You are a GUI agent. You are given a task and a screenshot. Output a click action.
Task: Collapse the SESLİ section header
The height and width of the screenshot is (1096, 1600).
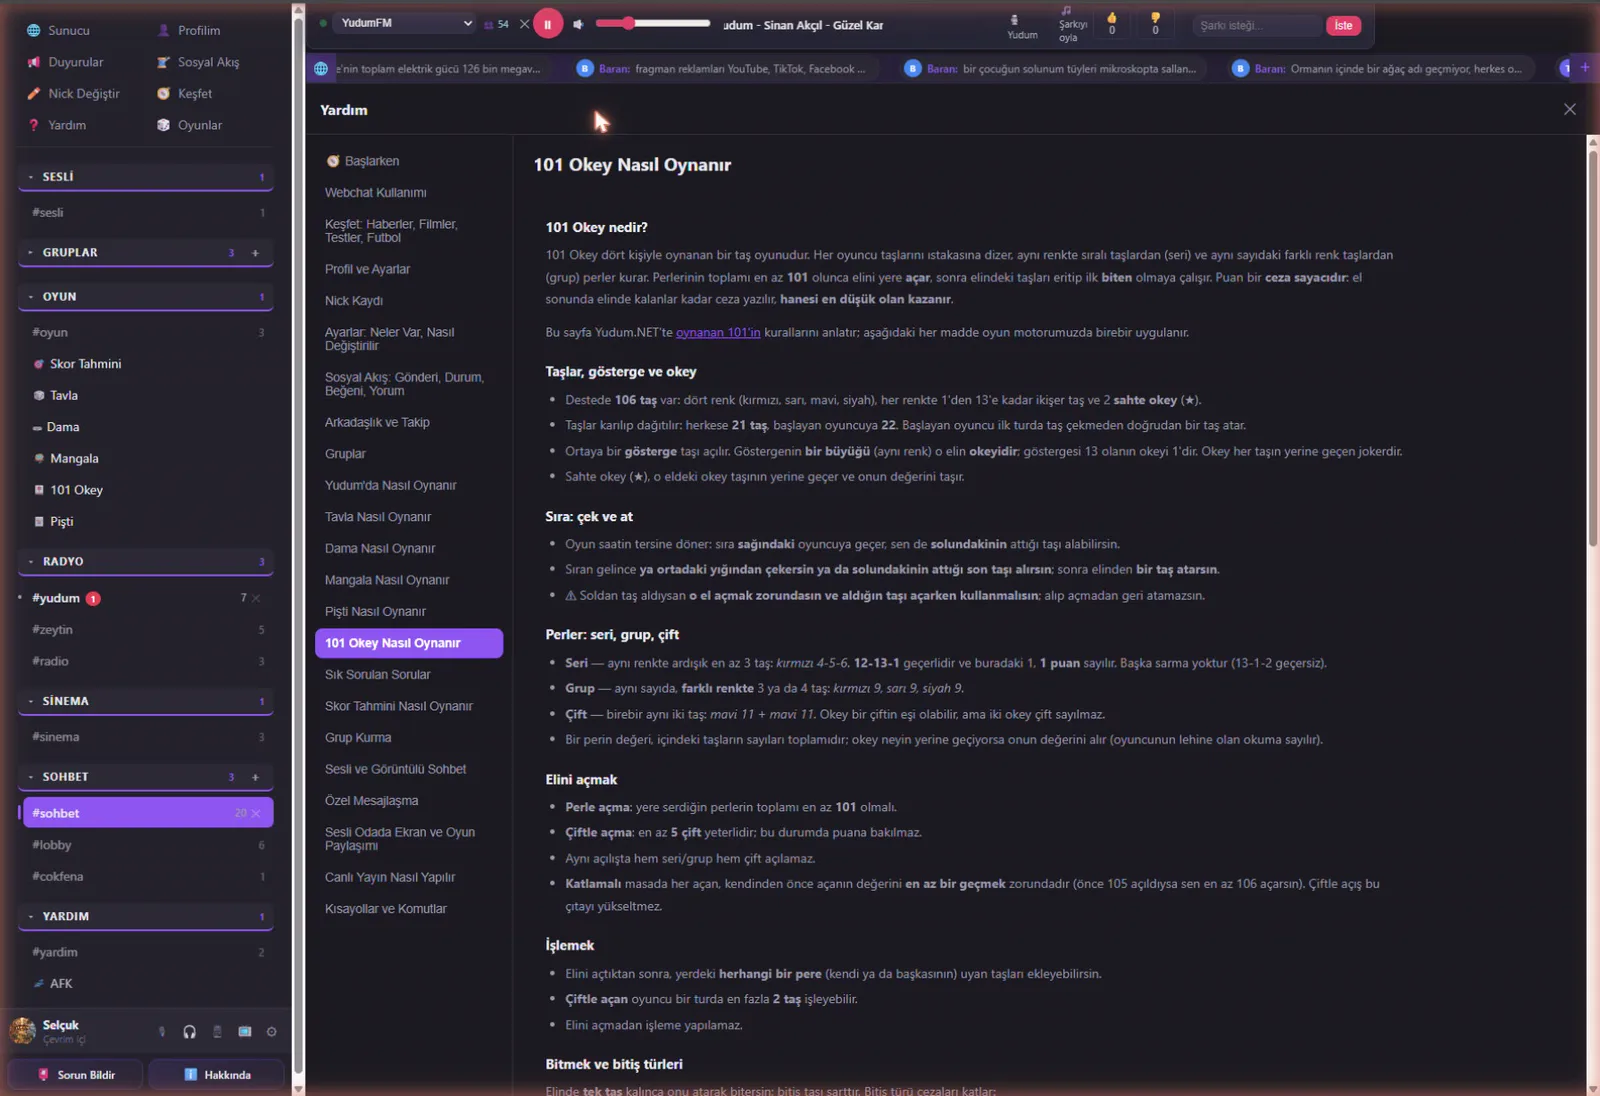pos(146,177)
